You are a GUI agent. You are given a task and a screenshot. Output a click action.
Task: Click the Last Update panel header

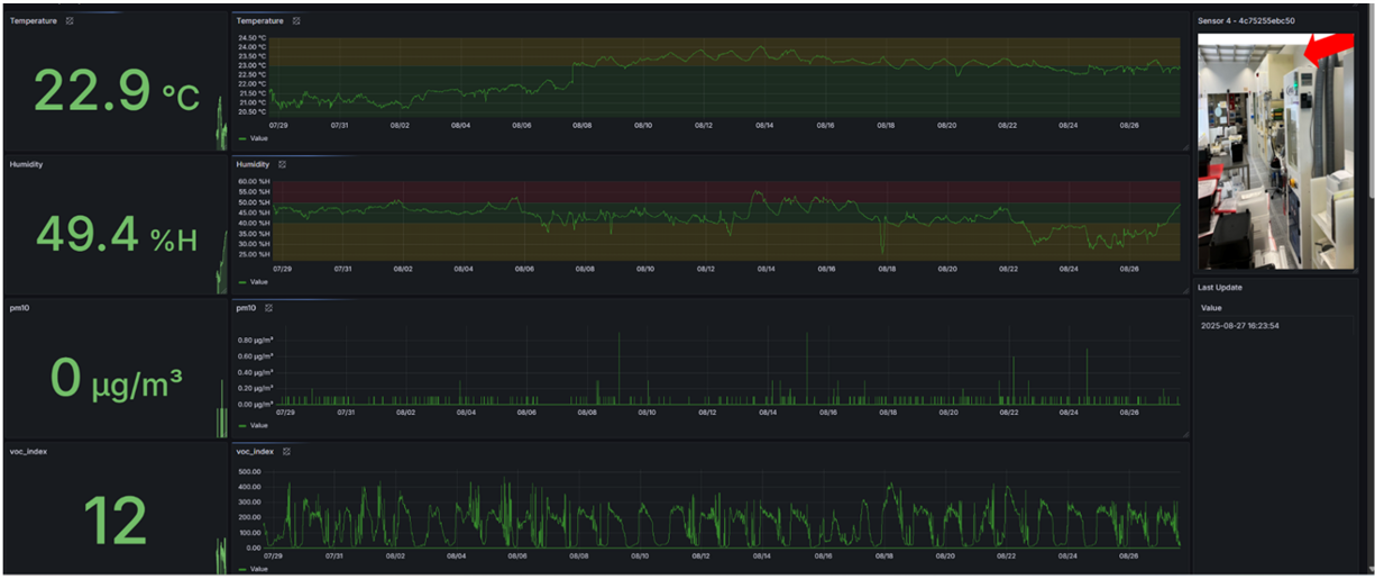click(1218, 287)
